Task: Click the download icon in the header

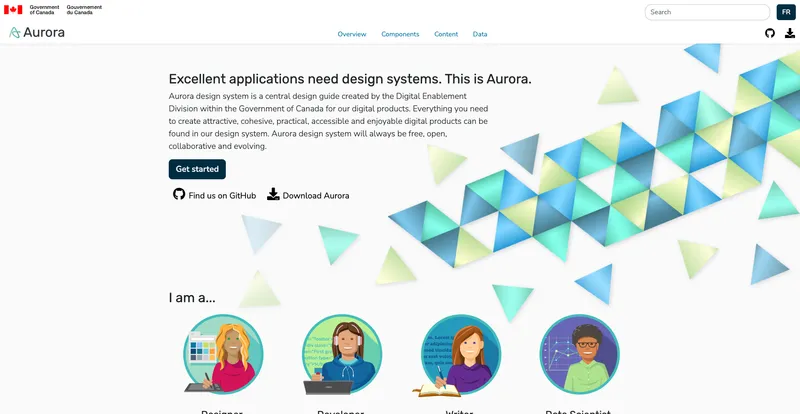Action: tap(790, 33)
